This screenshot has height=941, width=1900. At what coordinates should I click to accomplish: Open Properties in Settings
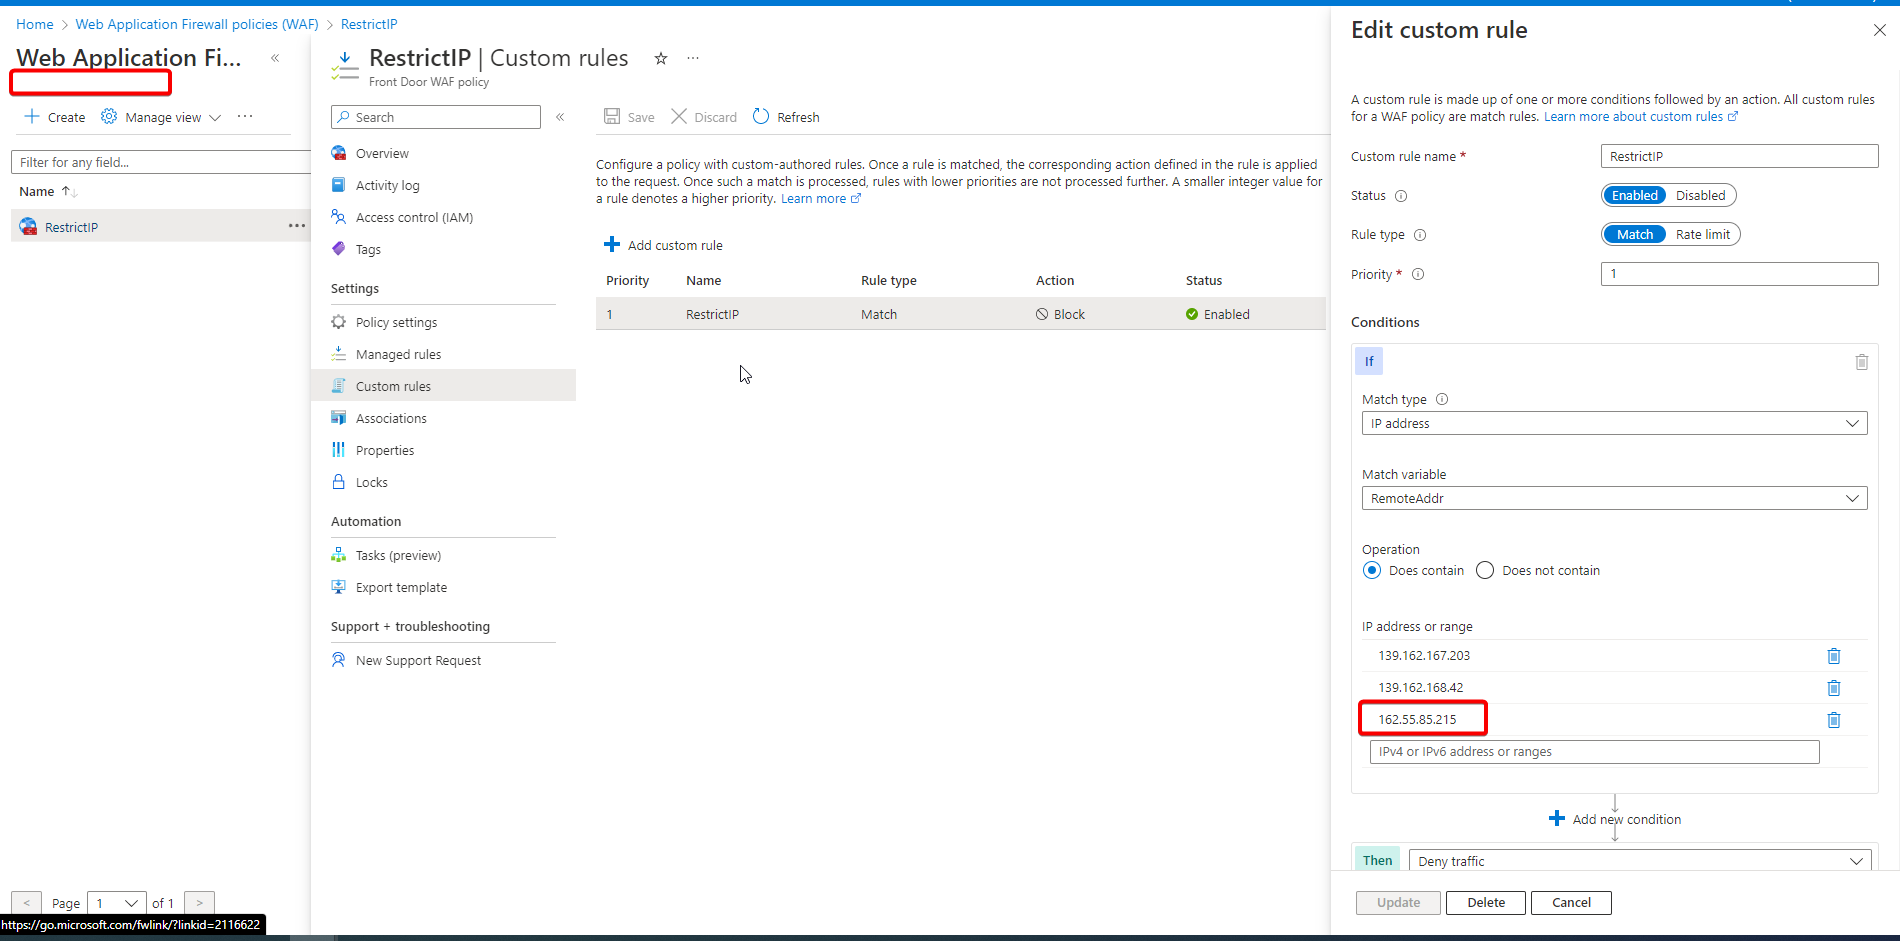click(x=385, y=450)
